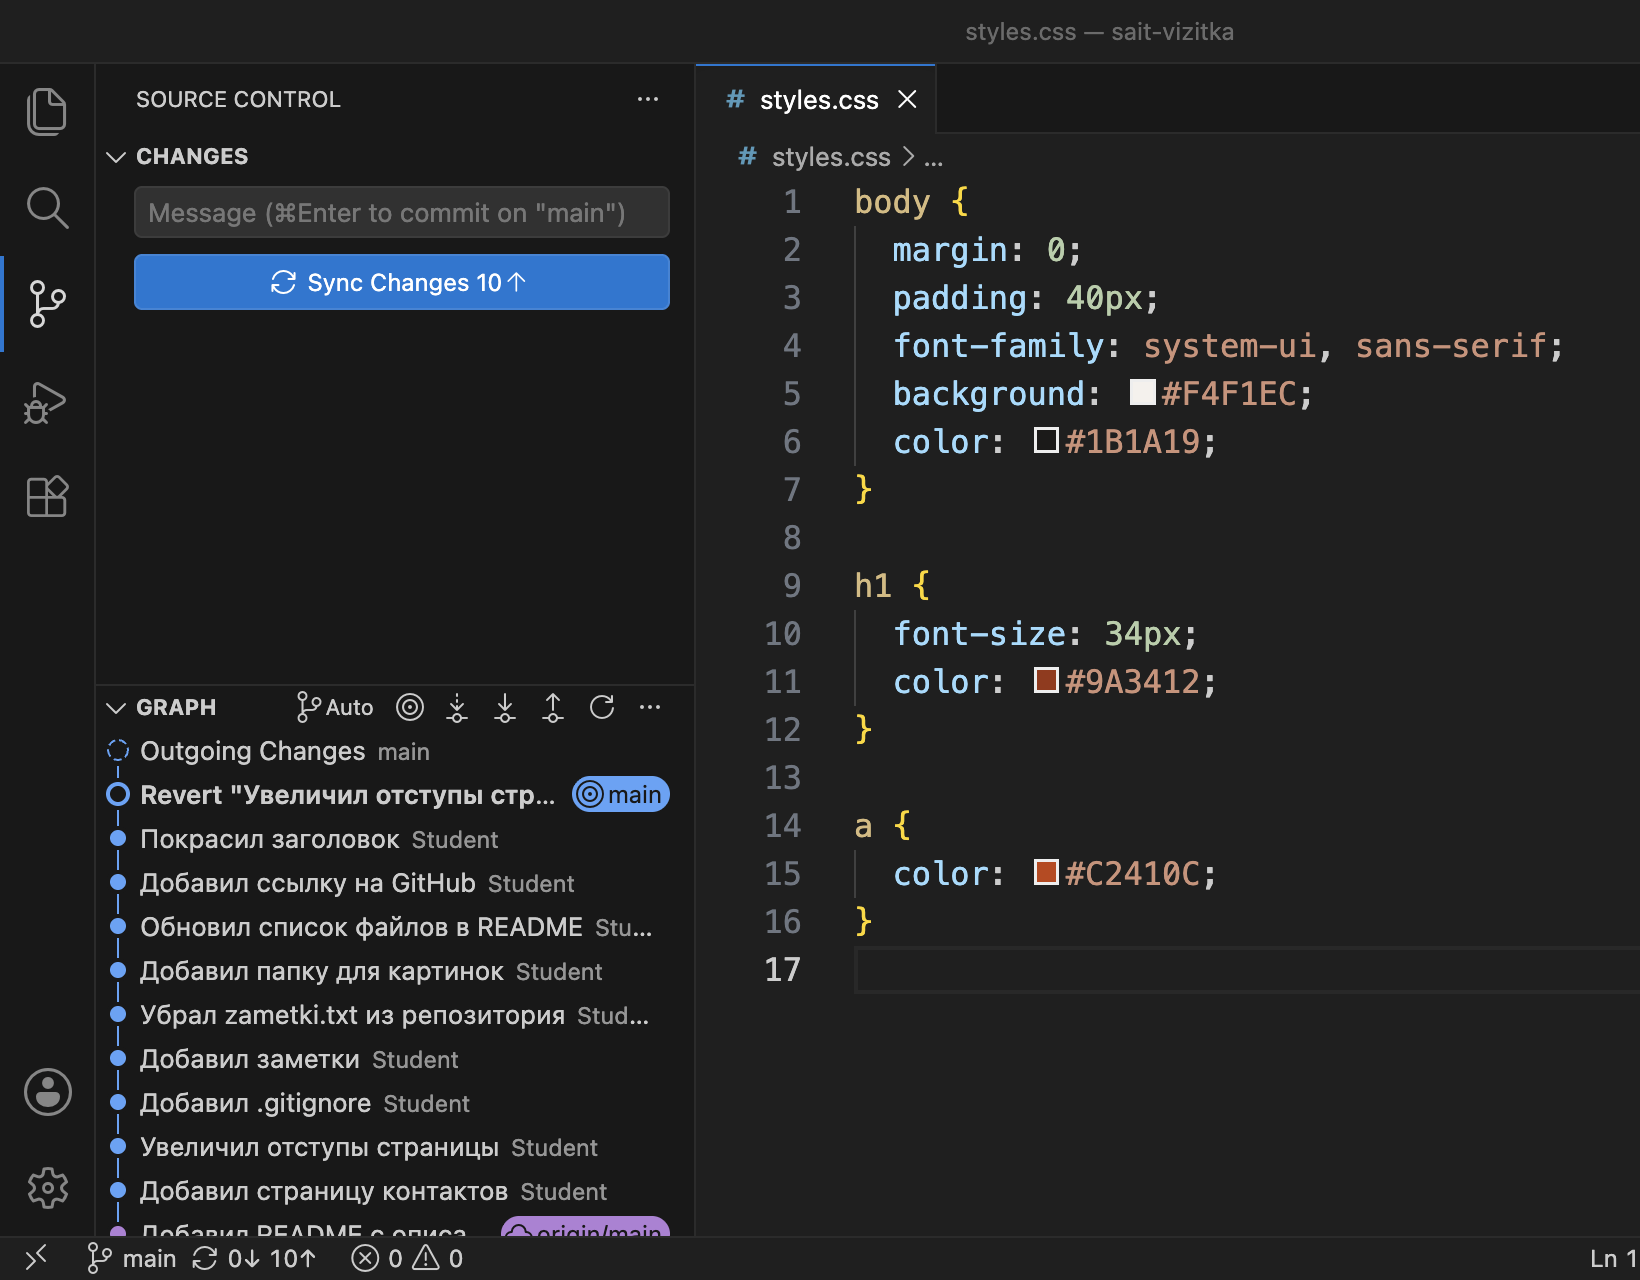Select the Outgoing Changes row in Graph
The image size is (1640, 1280).
pos(395,751)
